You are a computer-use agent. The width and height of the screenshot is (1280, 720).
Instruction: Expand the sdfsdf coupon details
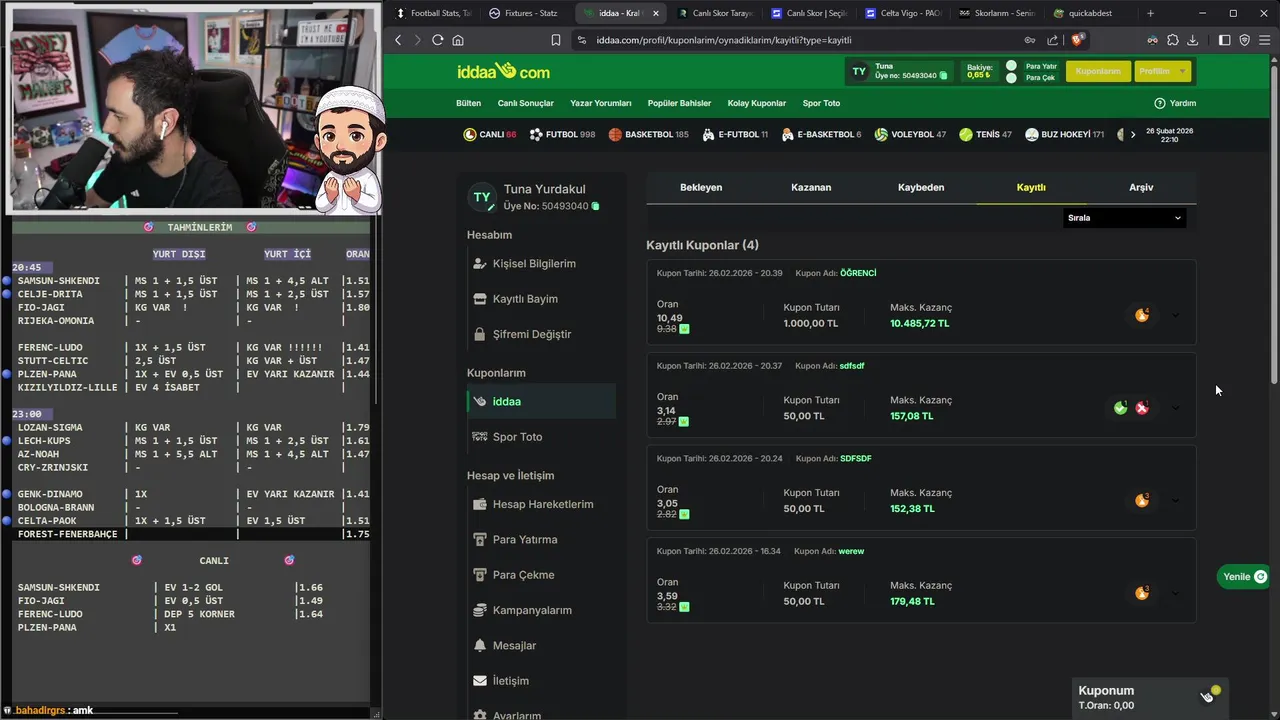tap(1175, 408)
